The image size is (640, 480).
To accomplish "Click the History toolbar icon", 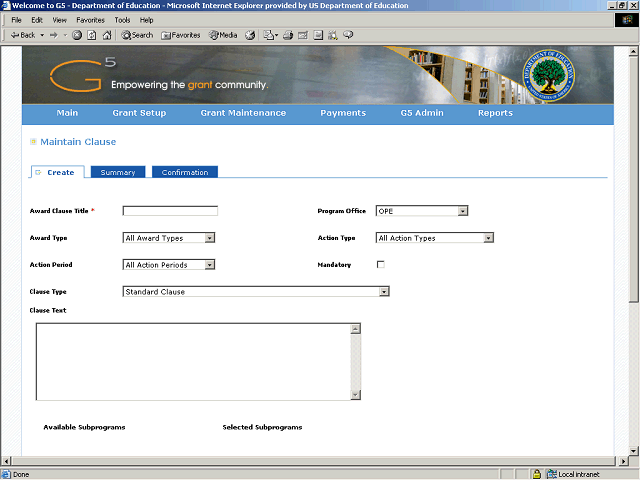I will [250, 35].
